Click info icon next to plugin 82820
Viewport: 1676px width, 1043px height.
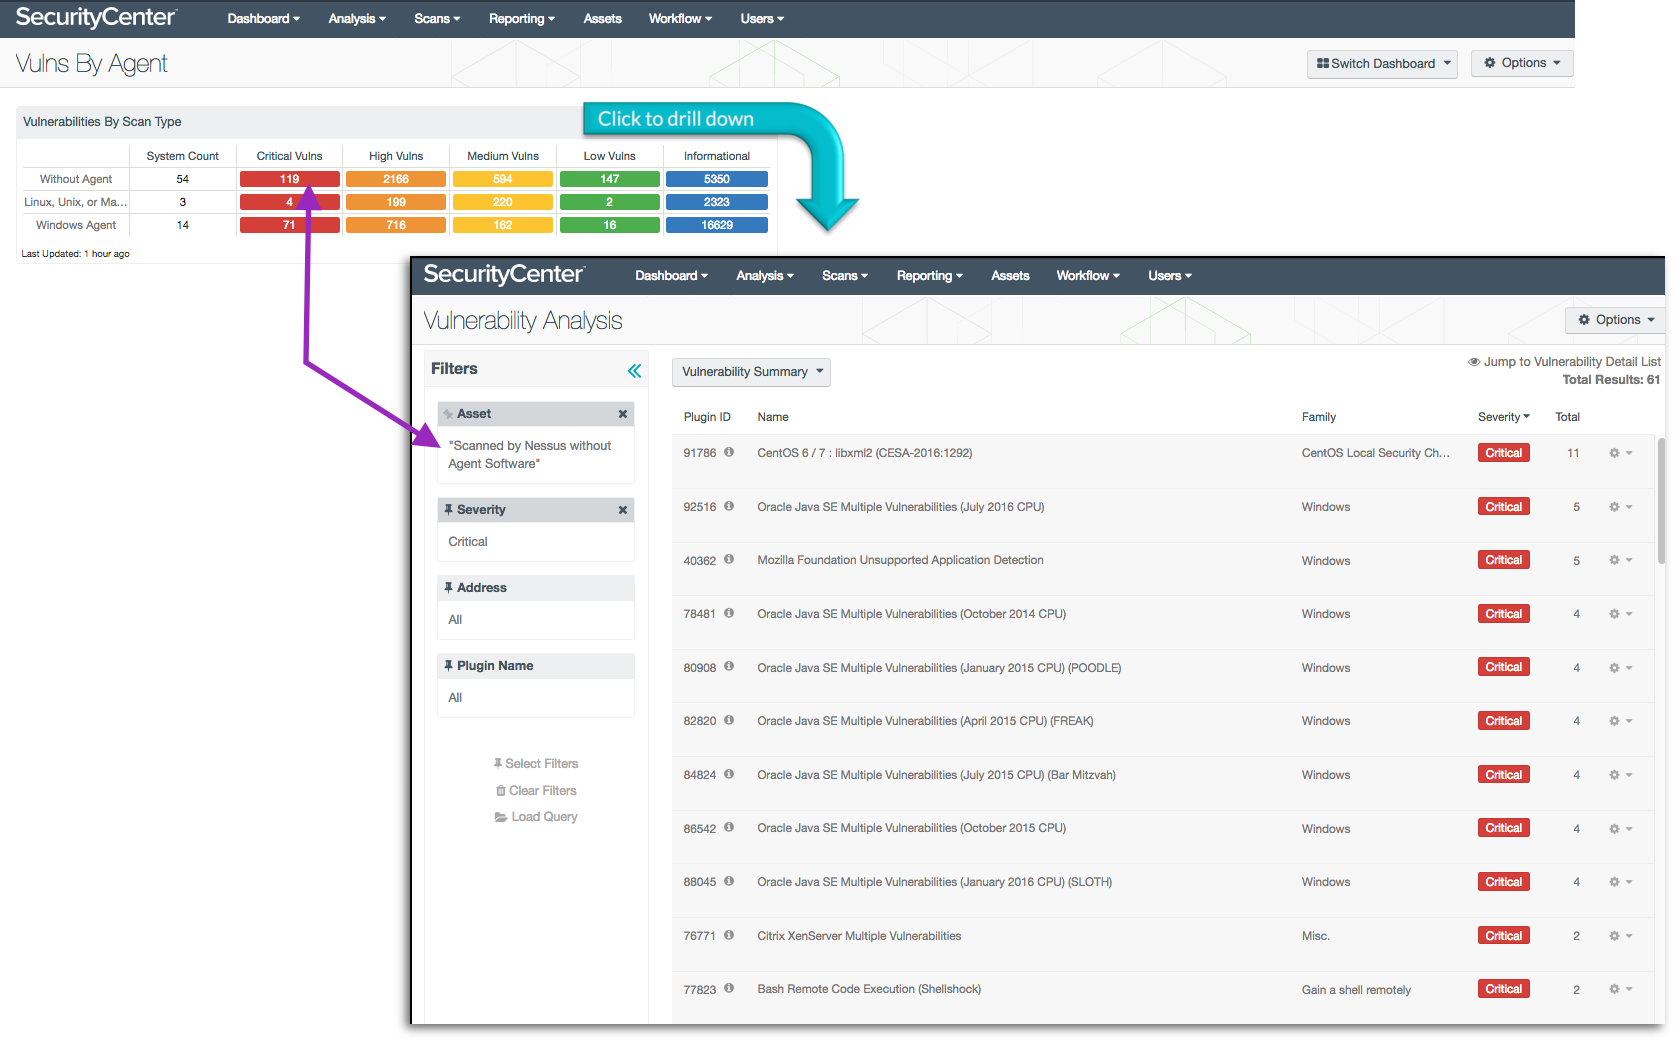(x=729, y=720)
